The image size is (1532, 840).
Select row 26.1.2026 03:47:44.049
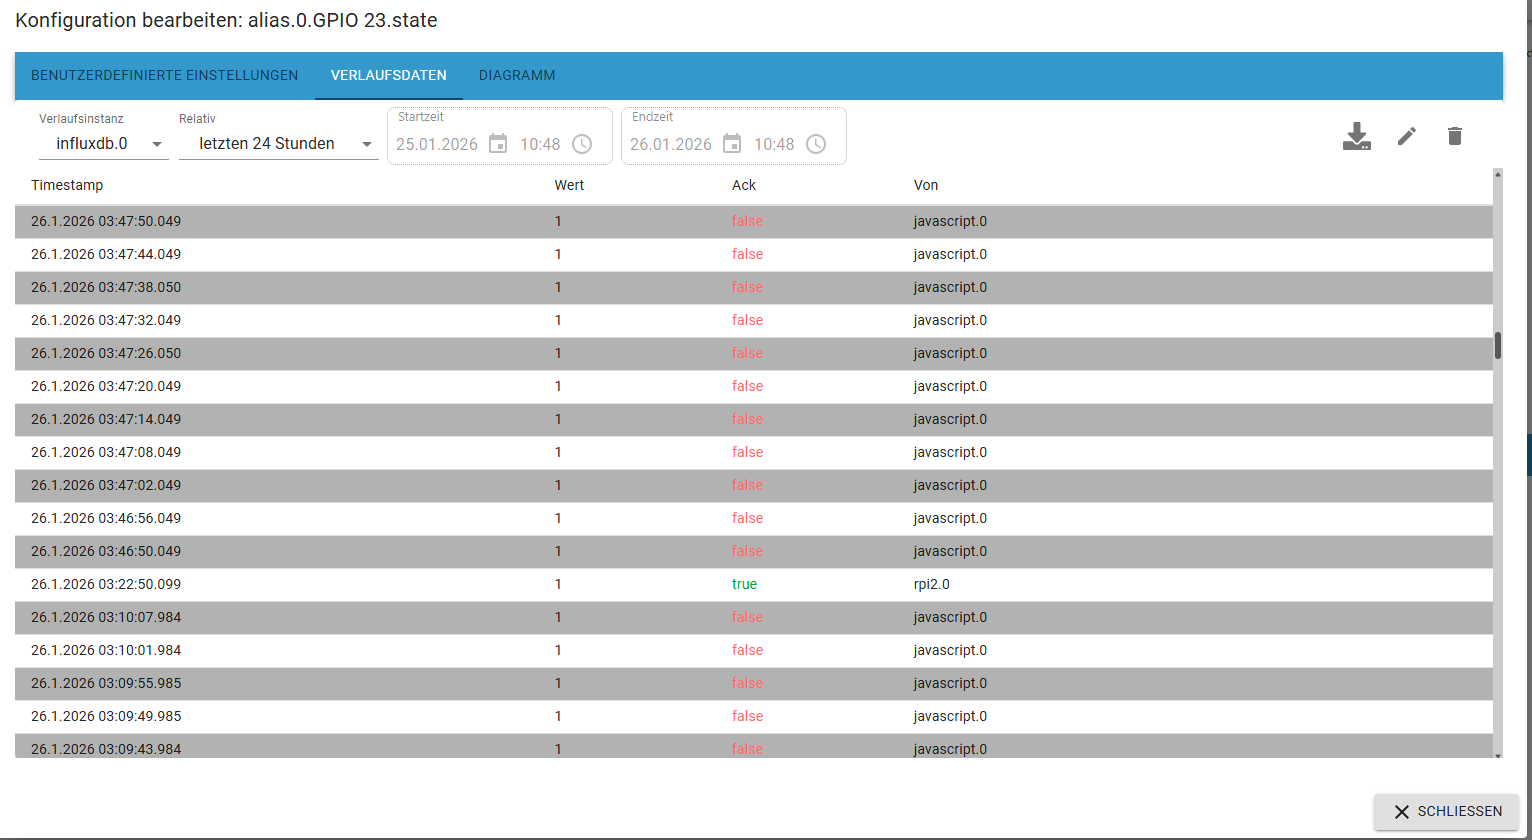tap(754, 254)
